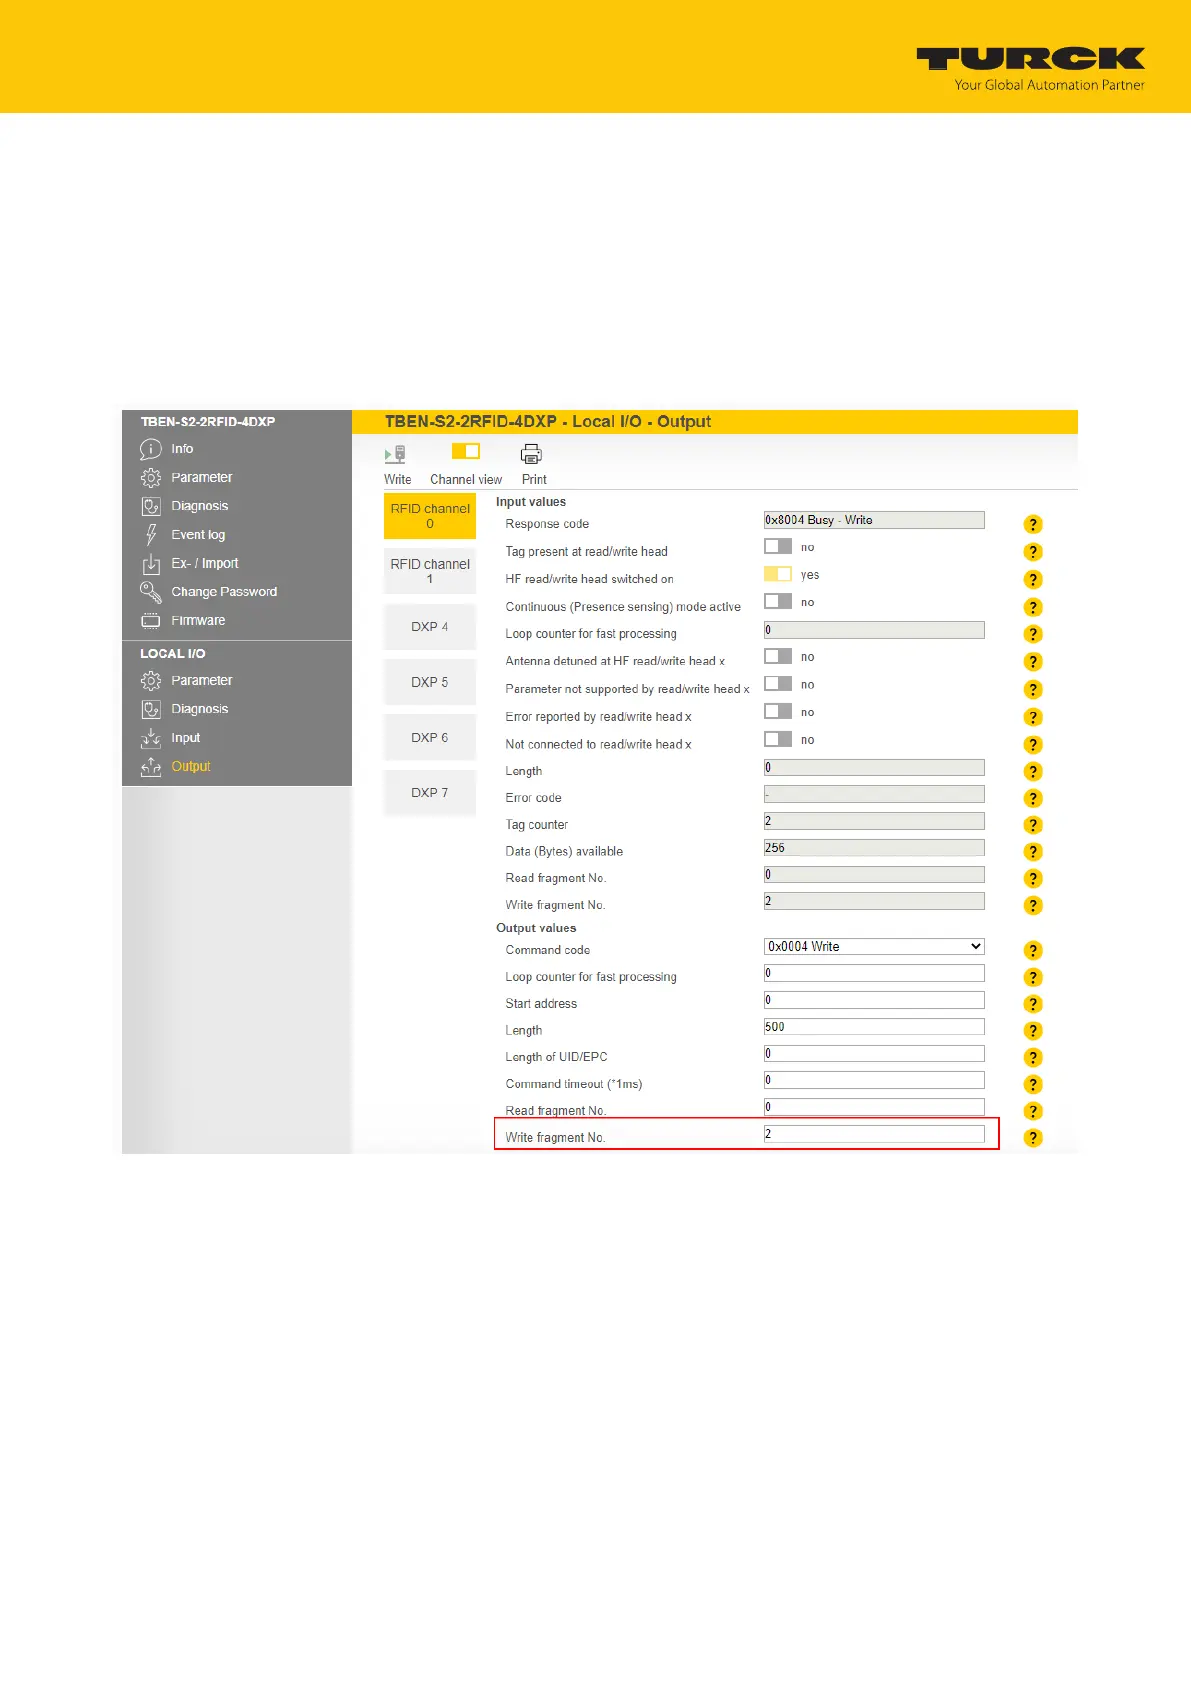Toggle Not connected to read/write head switch

pos(778,739)
